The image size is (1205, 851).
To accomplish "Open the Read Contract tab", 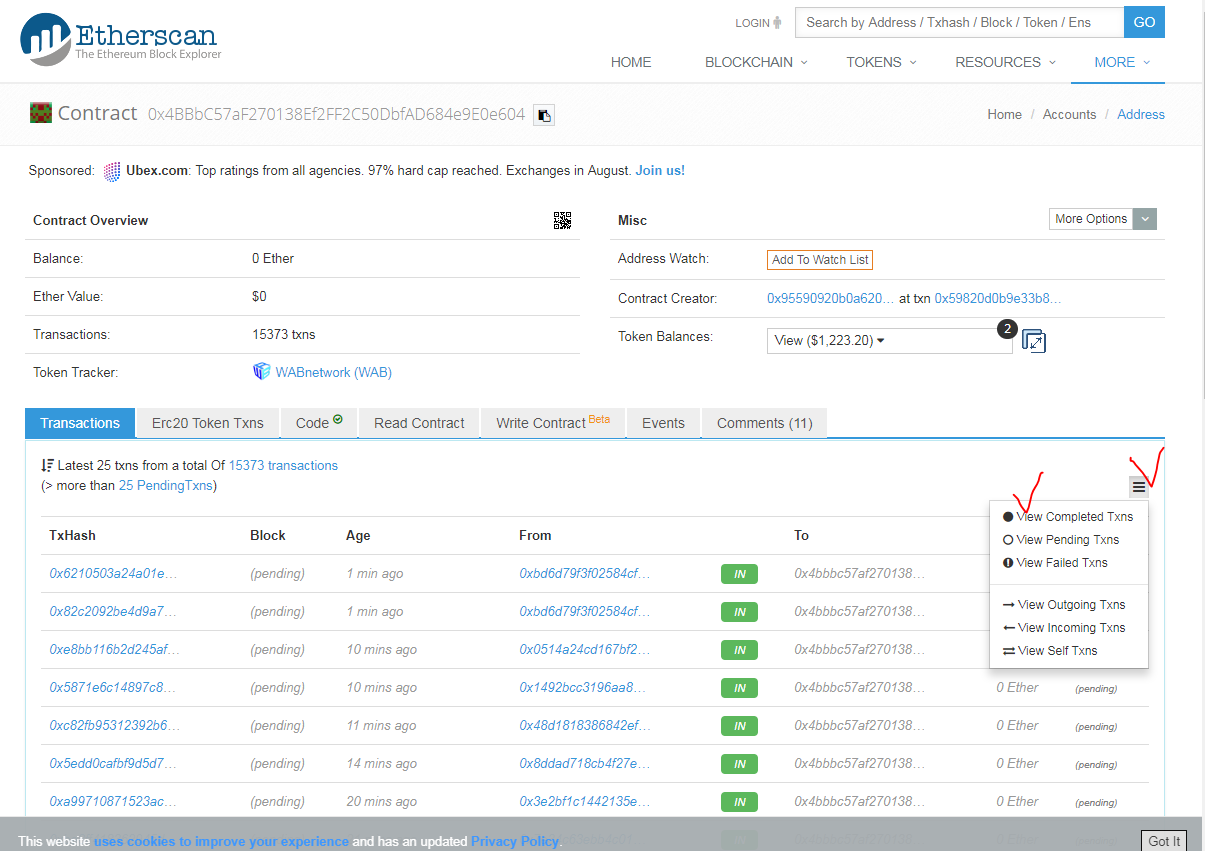I will (x=419, y=423).
